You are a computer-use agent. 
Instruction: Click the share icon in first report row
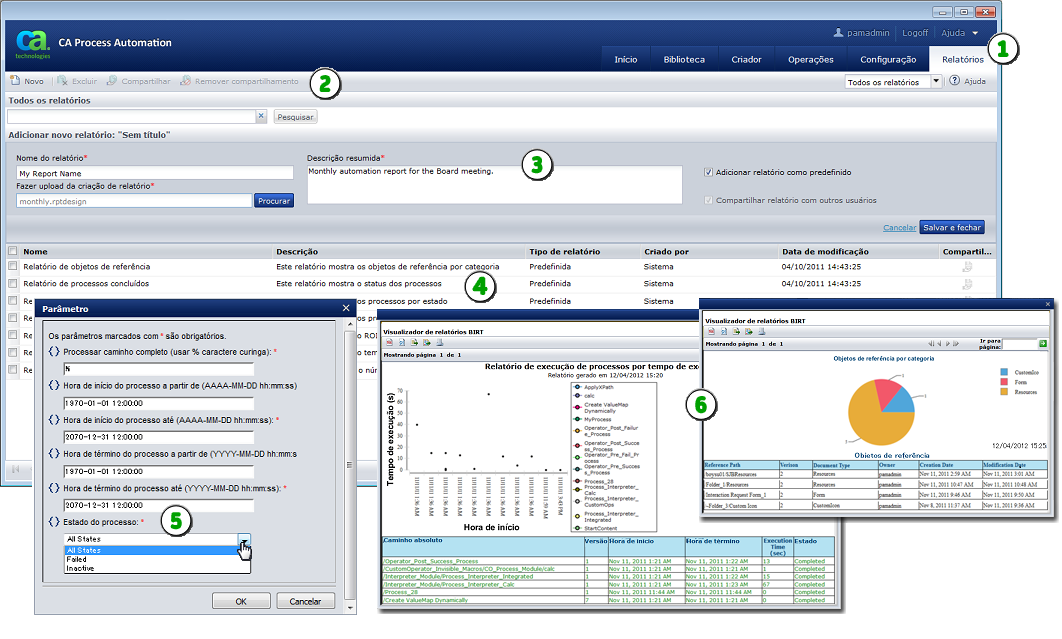coord(966,267)
